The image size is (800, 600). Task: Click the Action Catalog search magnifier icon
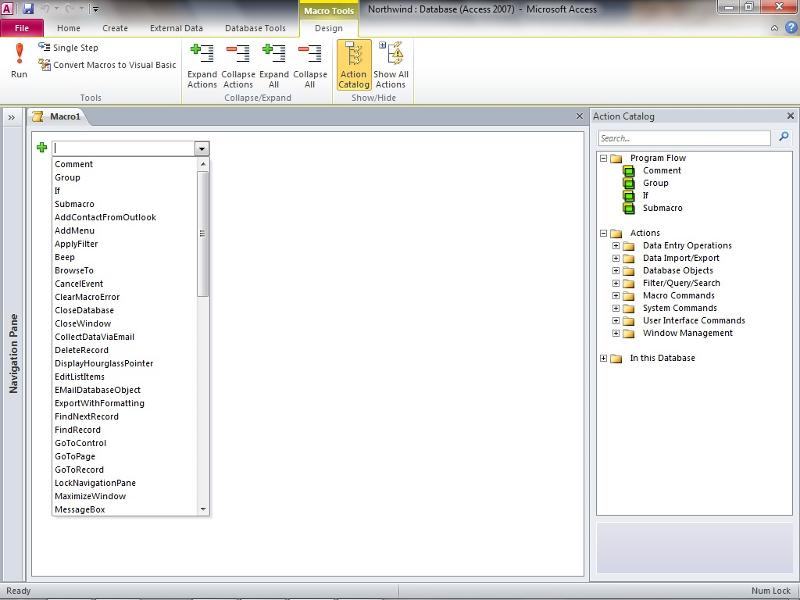pos(784,136)
